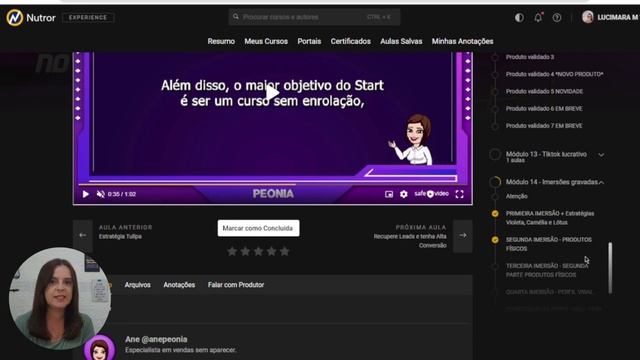This screenshot has height=360, width=640.
Task: Open lesson Produto validado 4 *NOVO PRODUTO*
Action: click(x=554, y=74)
